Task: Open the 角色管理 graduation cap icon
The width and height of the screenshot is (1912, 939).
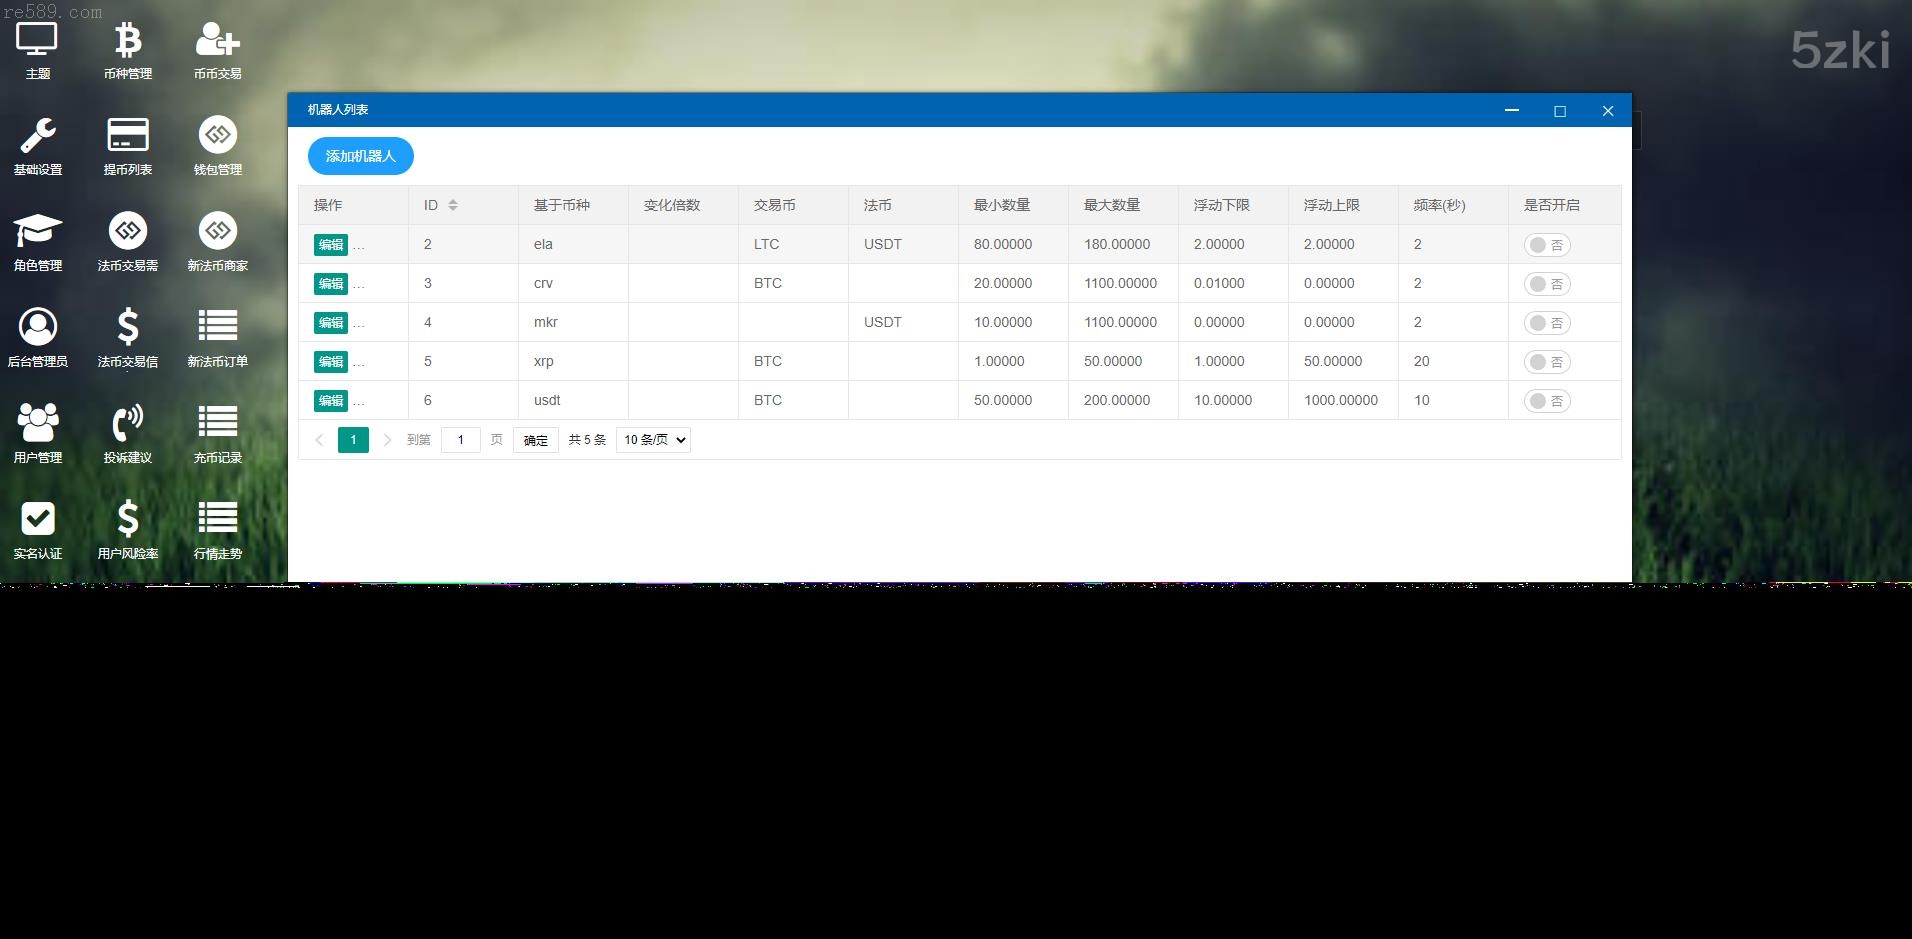Action: [38, 233]
